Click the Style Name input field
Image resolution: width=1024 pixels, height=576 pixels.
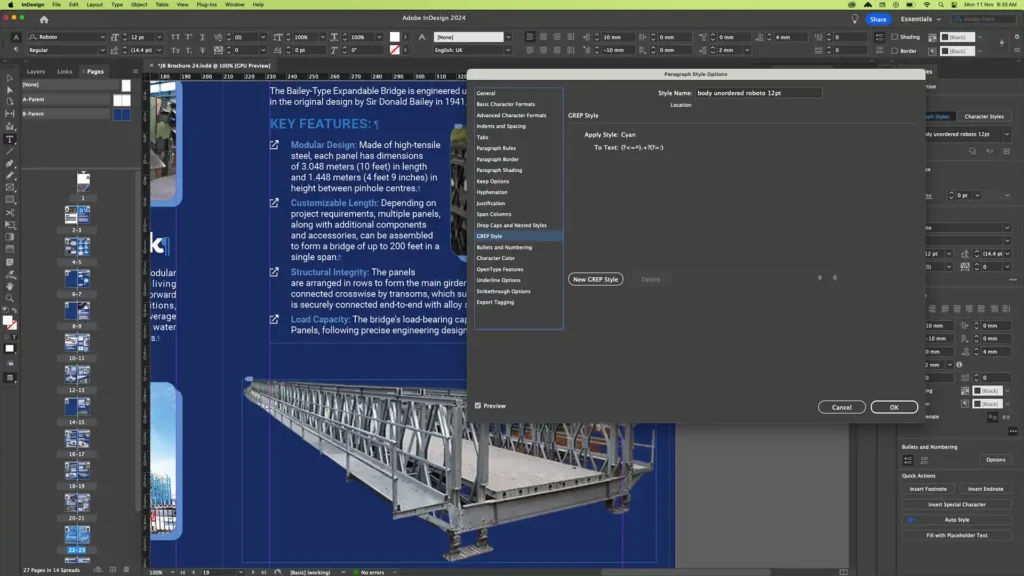(758, 93)
